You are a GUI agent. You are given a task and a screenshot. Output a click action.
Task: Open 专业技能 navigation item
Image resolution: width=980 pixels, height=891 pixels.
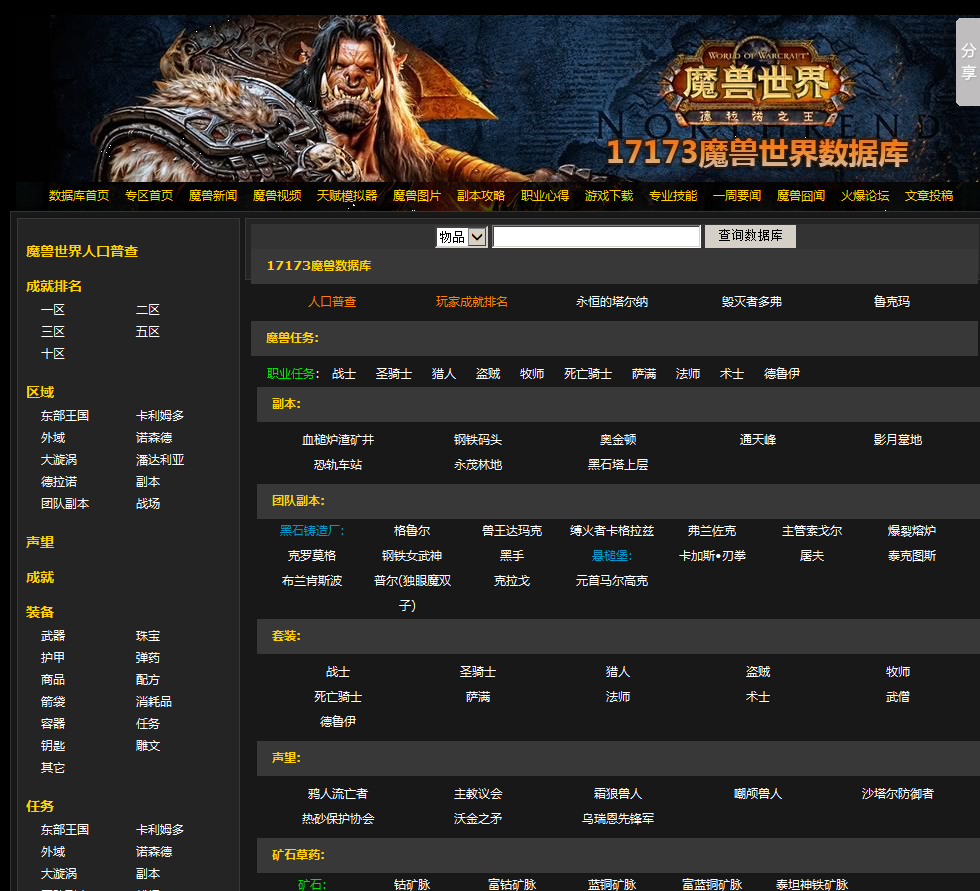point(673,196)
